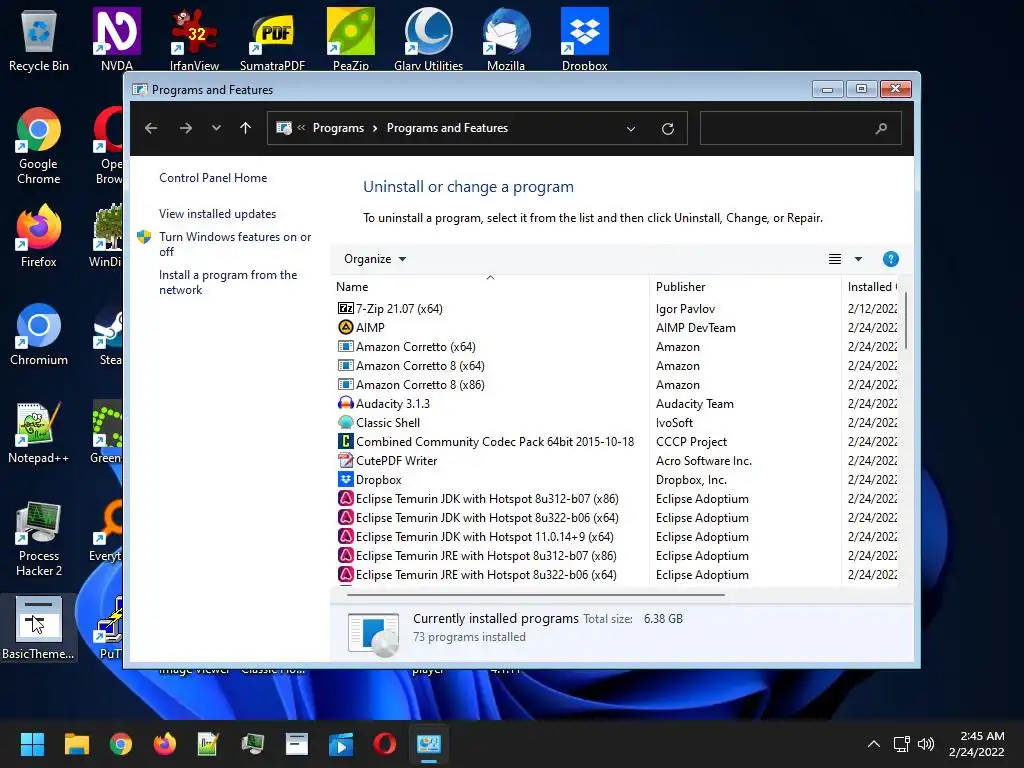Open View installed updates link
Image resolution: width=1024 pixels, height=768 pixels.
point(217,214)
